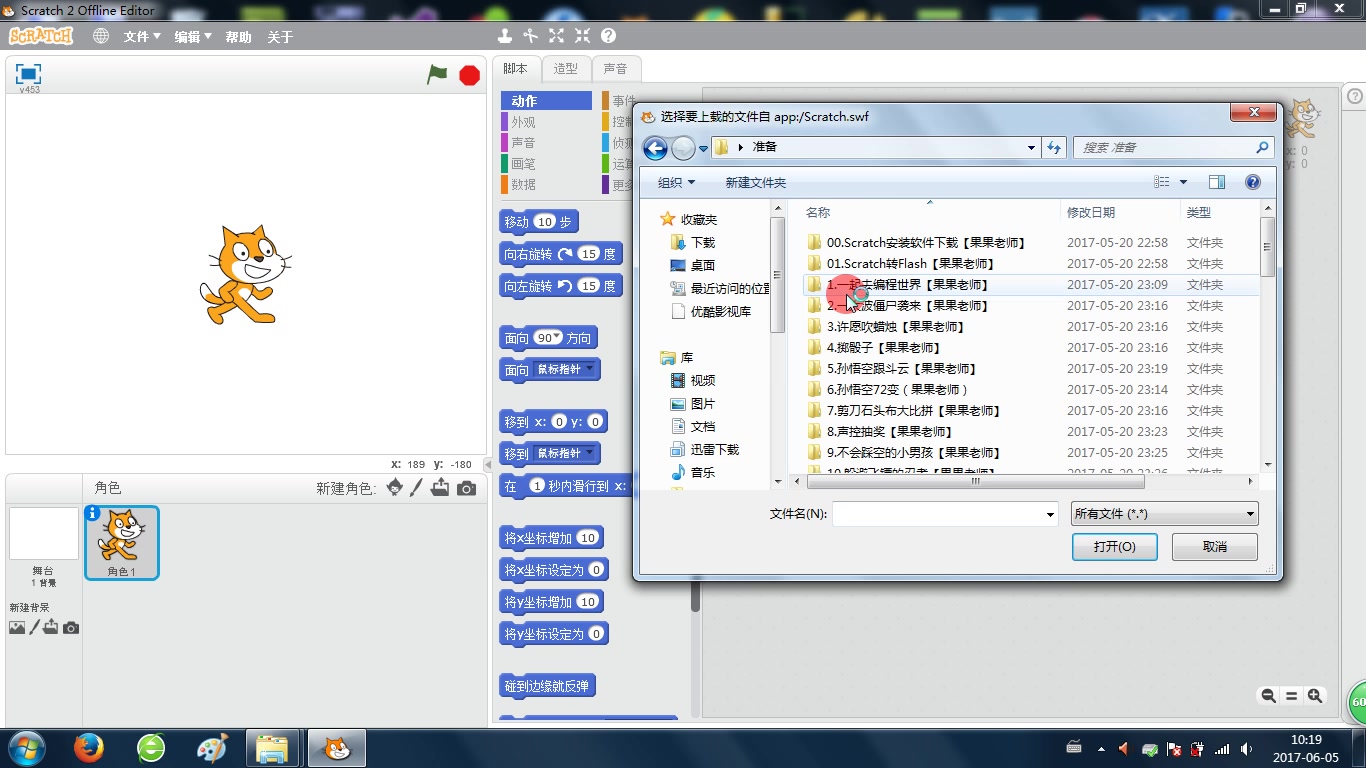Open dialog help question icon

click(1252, 182)
